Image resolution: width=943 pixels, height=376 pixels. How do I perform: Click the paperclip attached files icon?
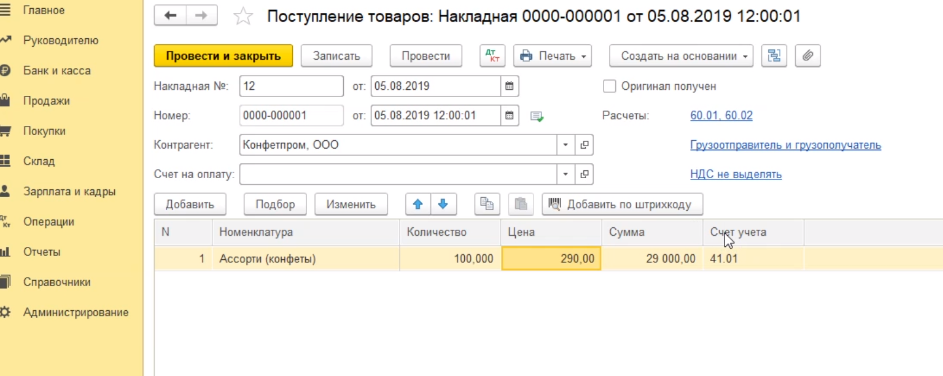(808, 56)
